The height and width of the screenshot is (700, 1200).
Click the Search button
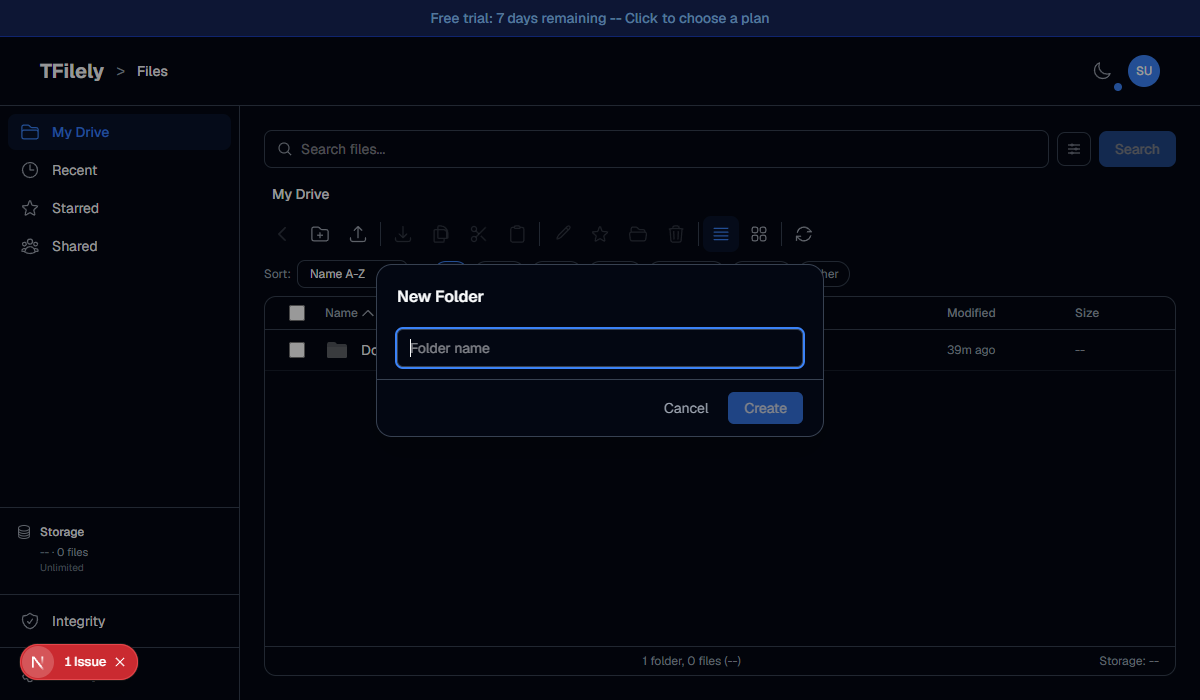tap(1137, 149)
